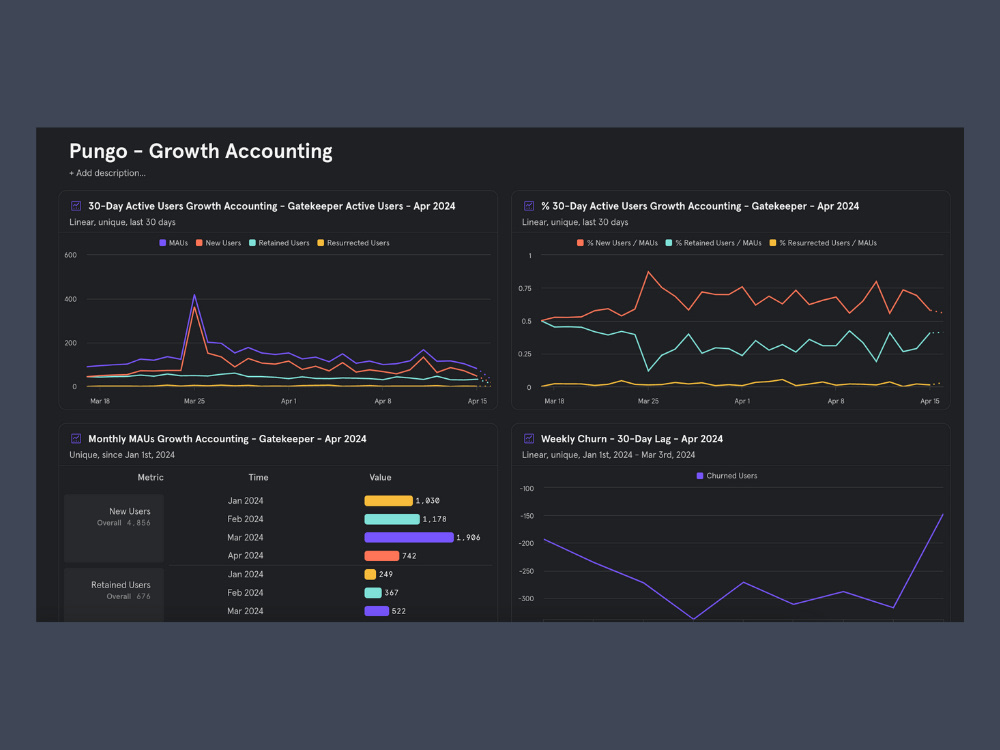The image size is (1000, 750).
Task: Click the line chart icon on the 30-Day Active Users chart
Action: 74,205
